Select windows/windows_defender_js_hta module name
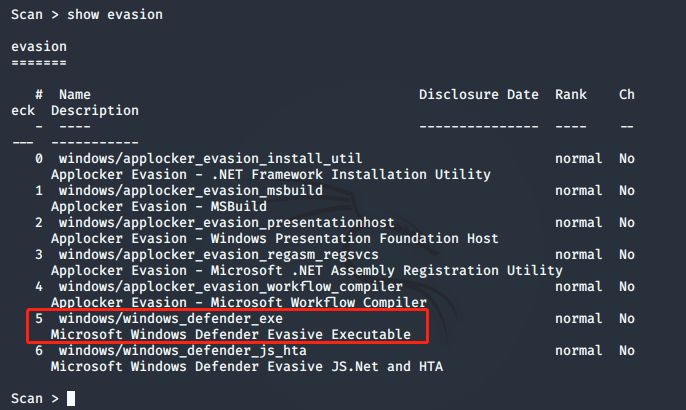 tap(182, 350)
